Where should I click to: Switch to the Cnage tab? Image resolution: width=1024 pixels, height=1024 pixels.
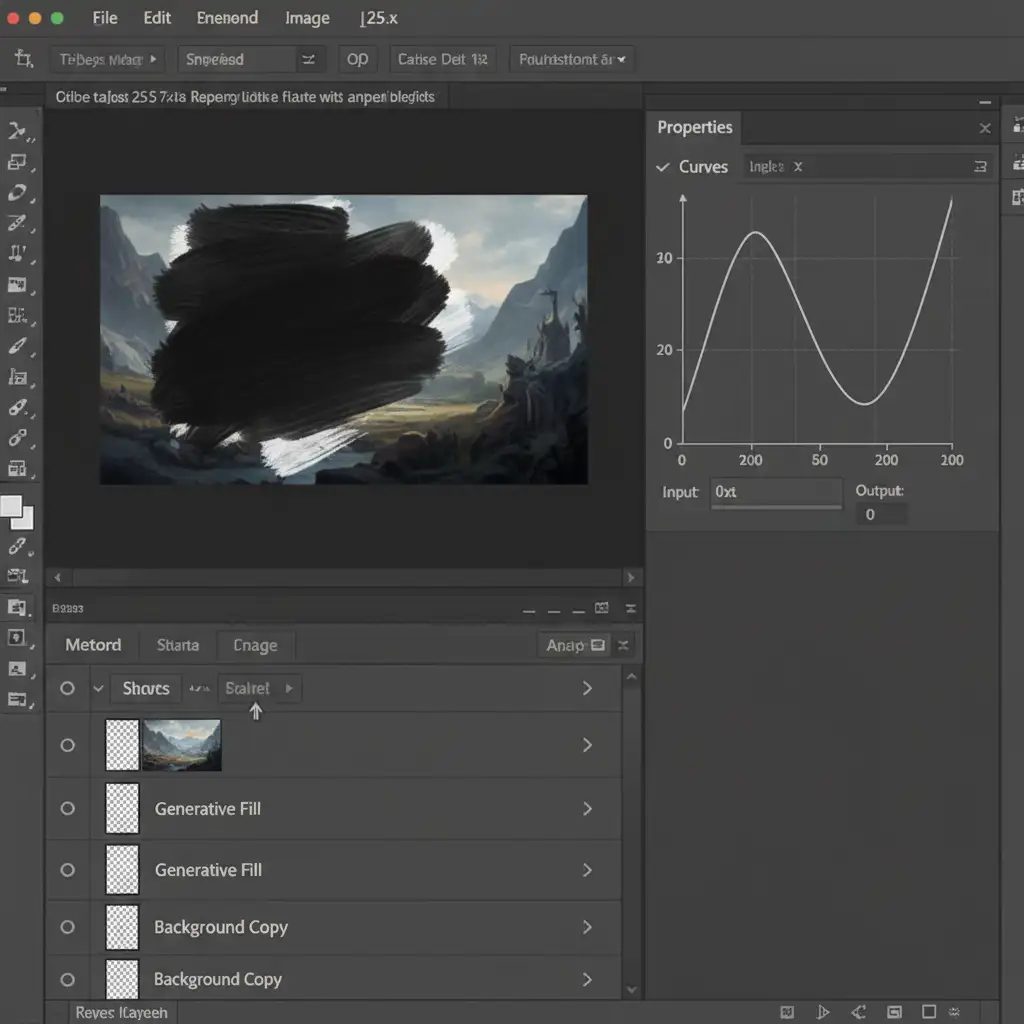point(255,645)
